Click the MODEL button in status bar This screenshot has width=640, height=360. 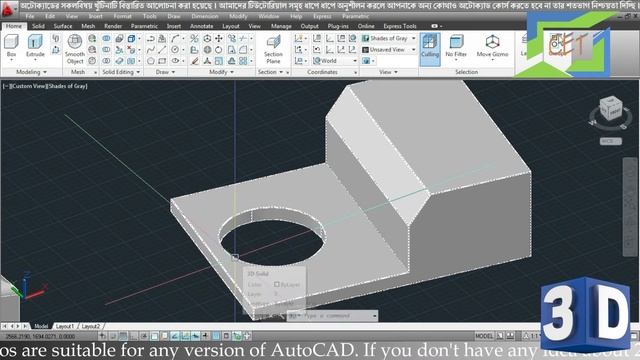click(484, 336)
